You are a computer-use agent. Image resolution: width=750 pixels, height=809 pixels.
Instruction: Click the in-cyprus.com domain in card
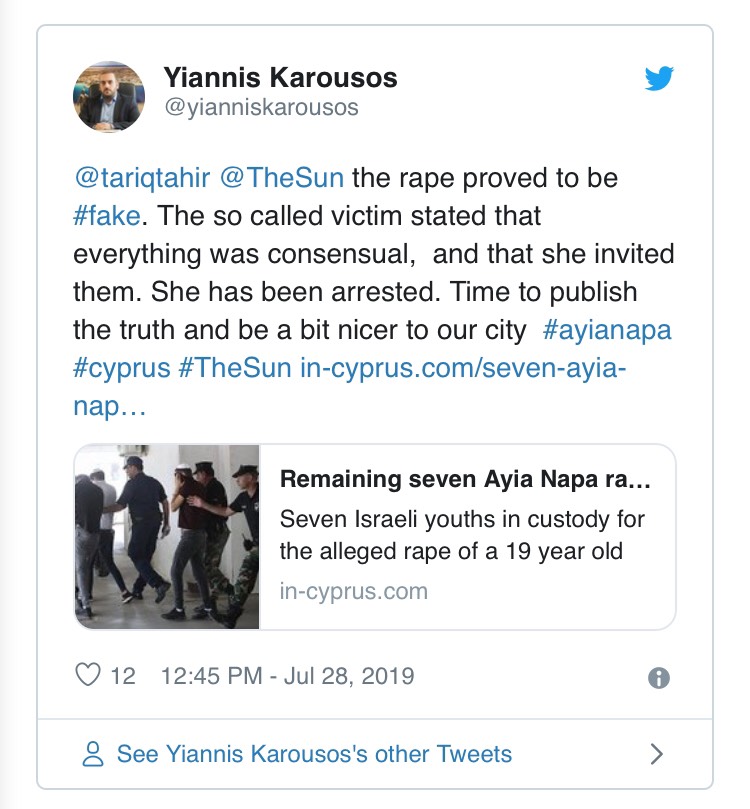point(354,591)
